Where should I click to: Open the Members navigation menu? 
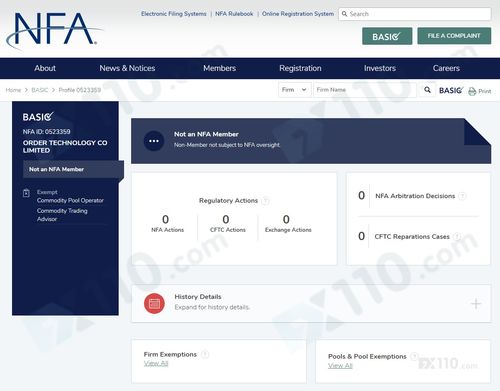[219, 68]
